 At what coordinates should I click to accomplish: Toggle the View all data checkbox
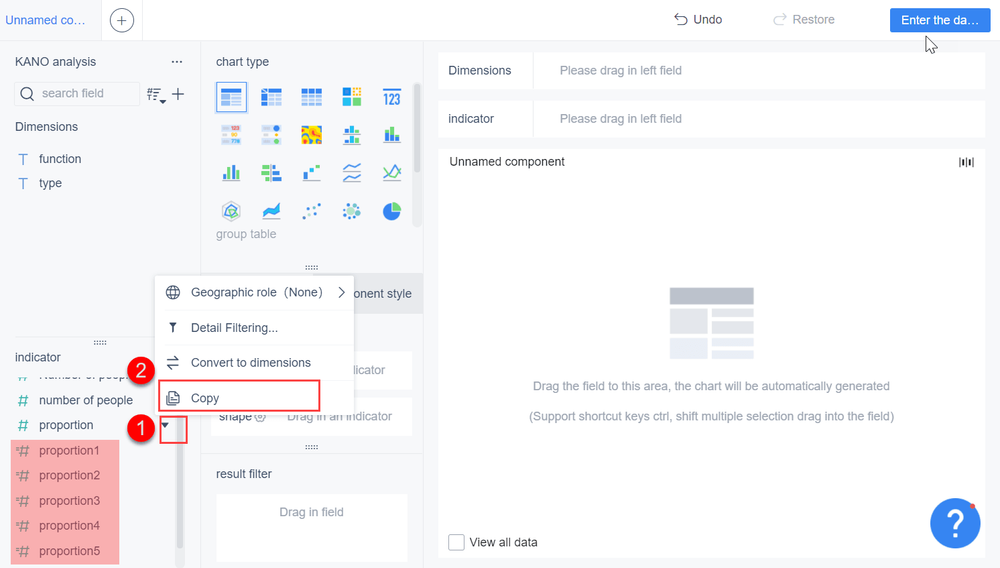pos(457,542)
